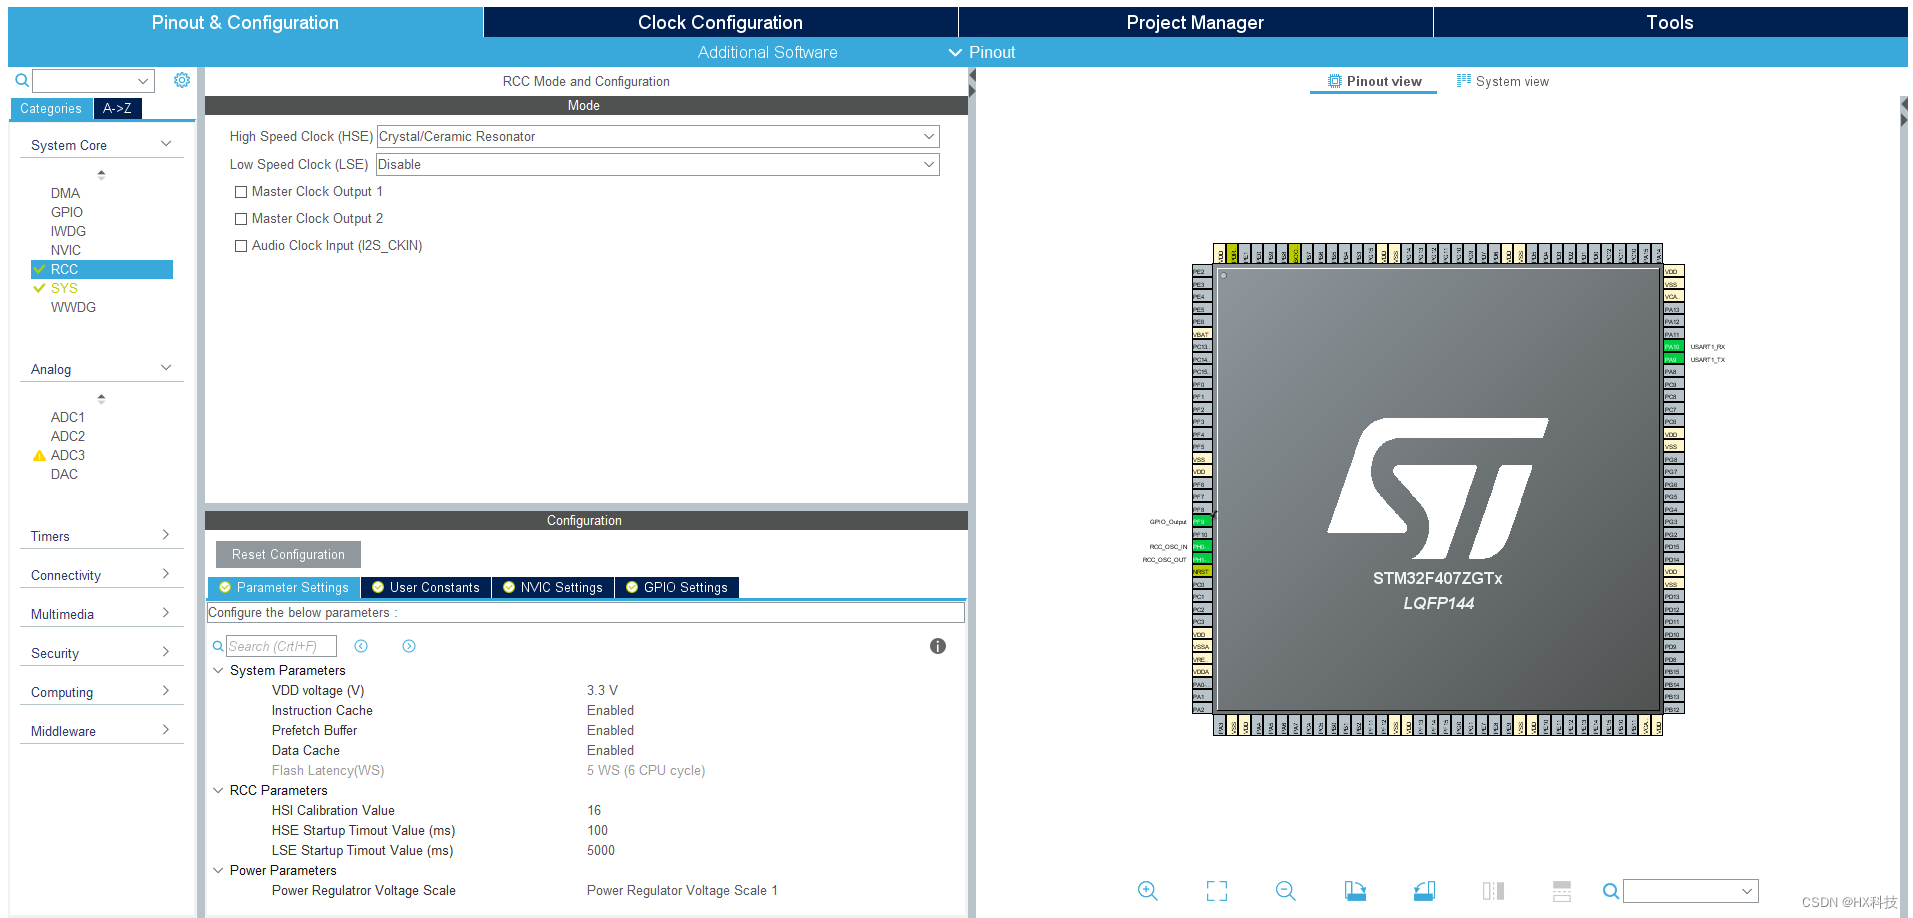
Task: Click the pin search magnifier icon
Action: pos(1610,890)
